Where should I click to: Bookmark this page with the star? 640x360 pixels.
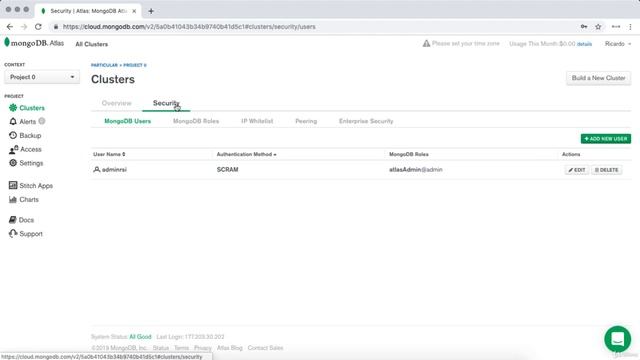[x=598, y=27]
